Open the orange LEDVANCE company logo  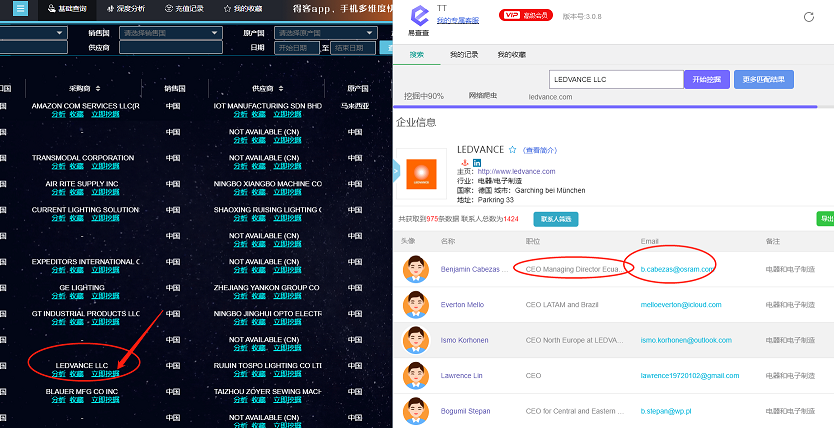pos(421,174)
